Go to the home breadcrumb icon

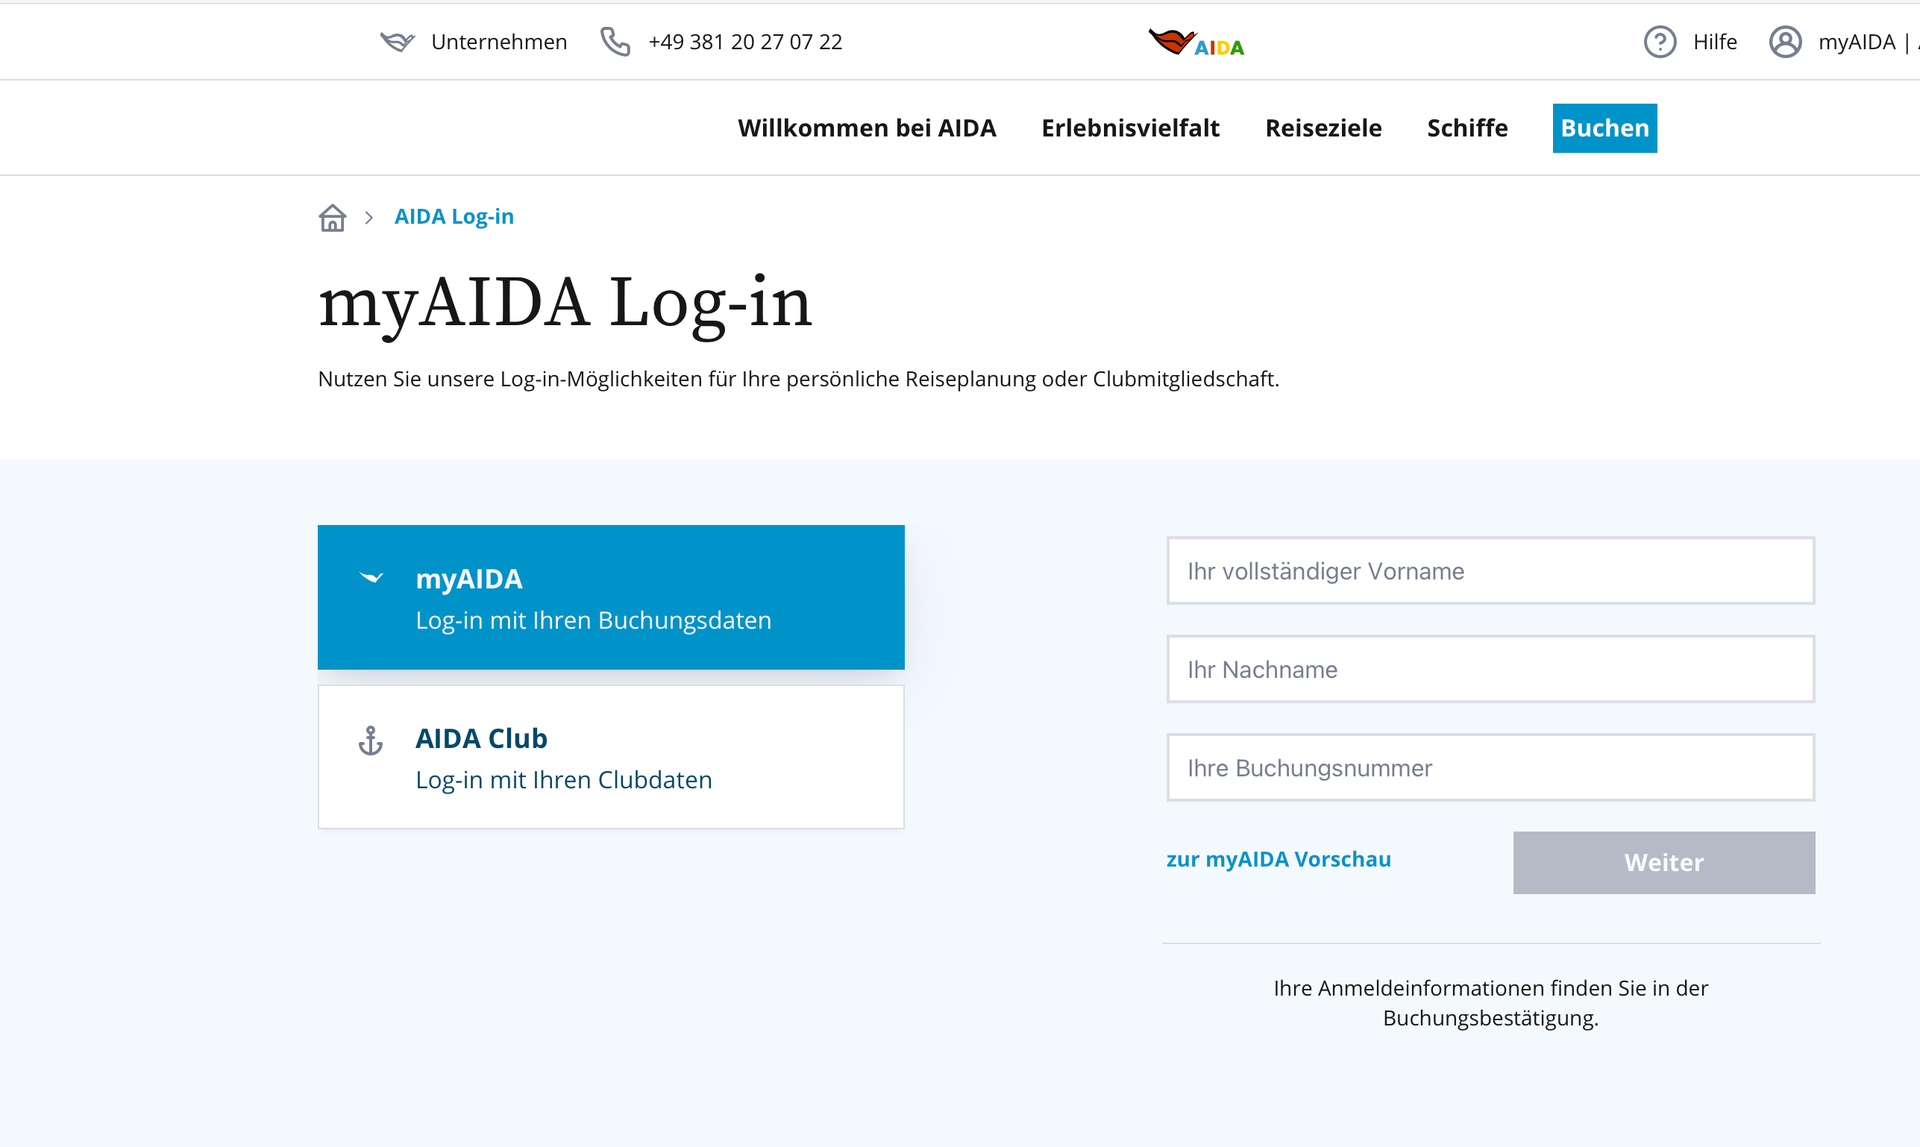pos(332,217)
